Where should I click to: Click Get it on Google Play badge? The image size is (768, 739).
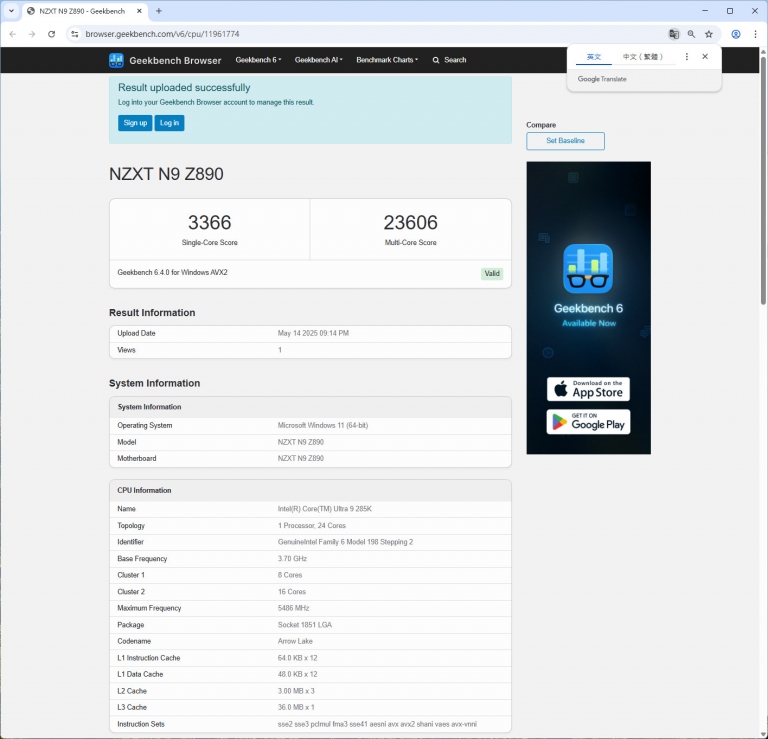588,422
